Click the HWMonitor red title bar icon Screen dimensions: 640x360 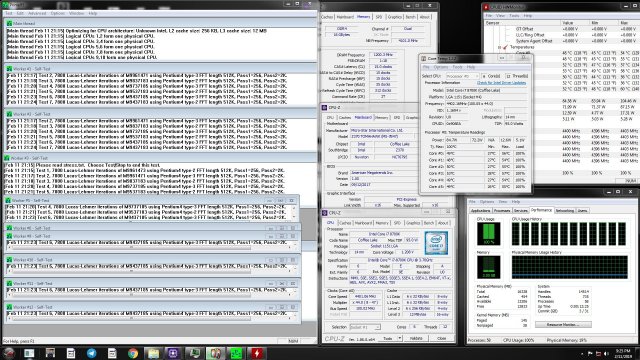(x=486, y=7)
